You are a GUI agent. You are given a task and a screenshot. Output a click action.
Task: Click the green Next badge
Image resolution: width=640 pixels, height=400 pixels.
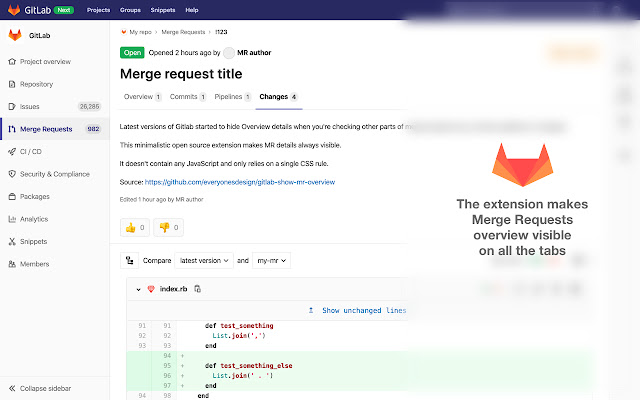pos(64,10)
